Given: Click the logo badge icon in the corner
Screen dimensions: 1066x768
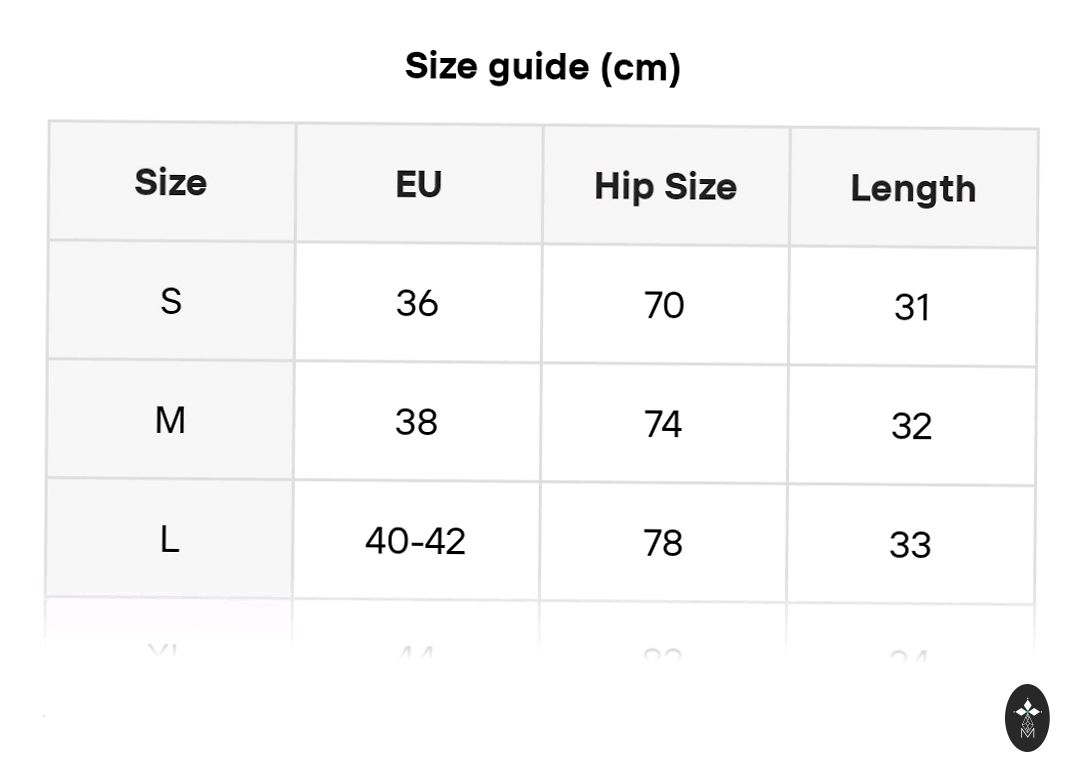Looking at the screenshot, I should pos(1027,717).
